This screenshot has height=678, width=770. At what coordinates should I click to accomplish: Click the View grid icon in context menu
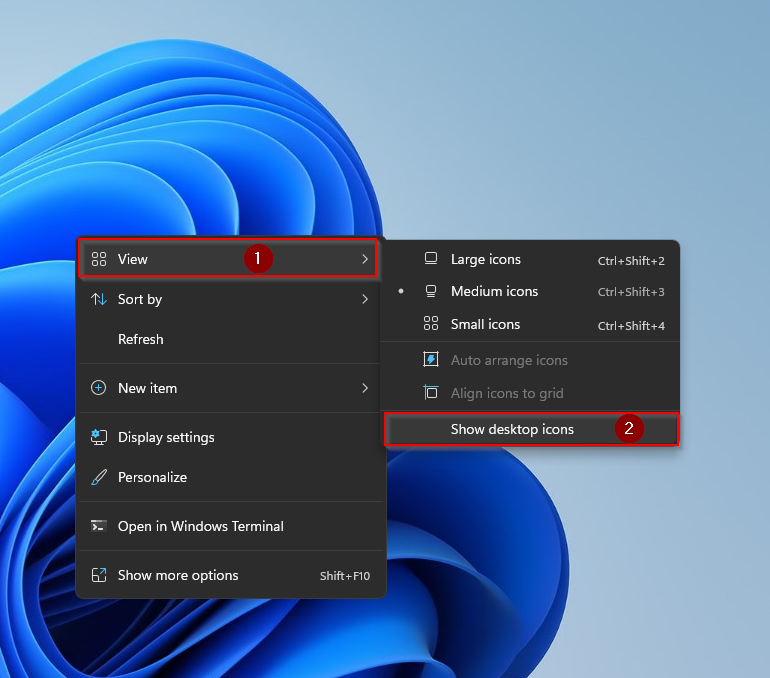coord(98,259)
